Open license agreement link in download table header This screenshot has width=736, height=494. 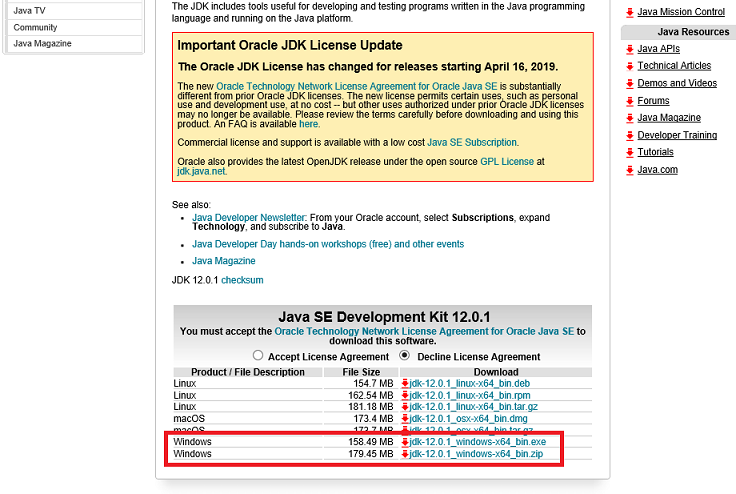(x=424, y=331)
